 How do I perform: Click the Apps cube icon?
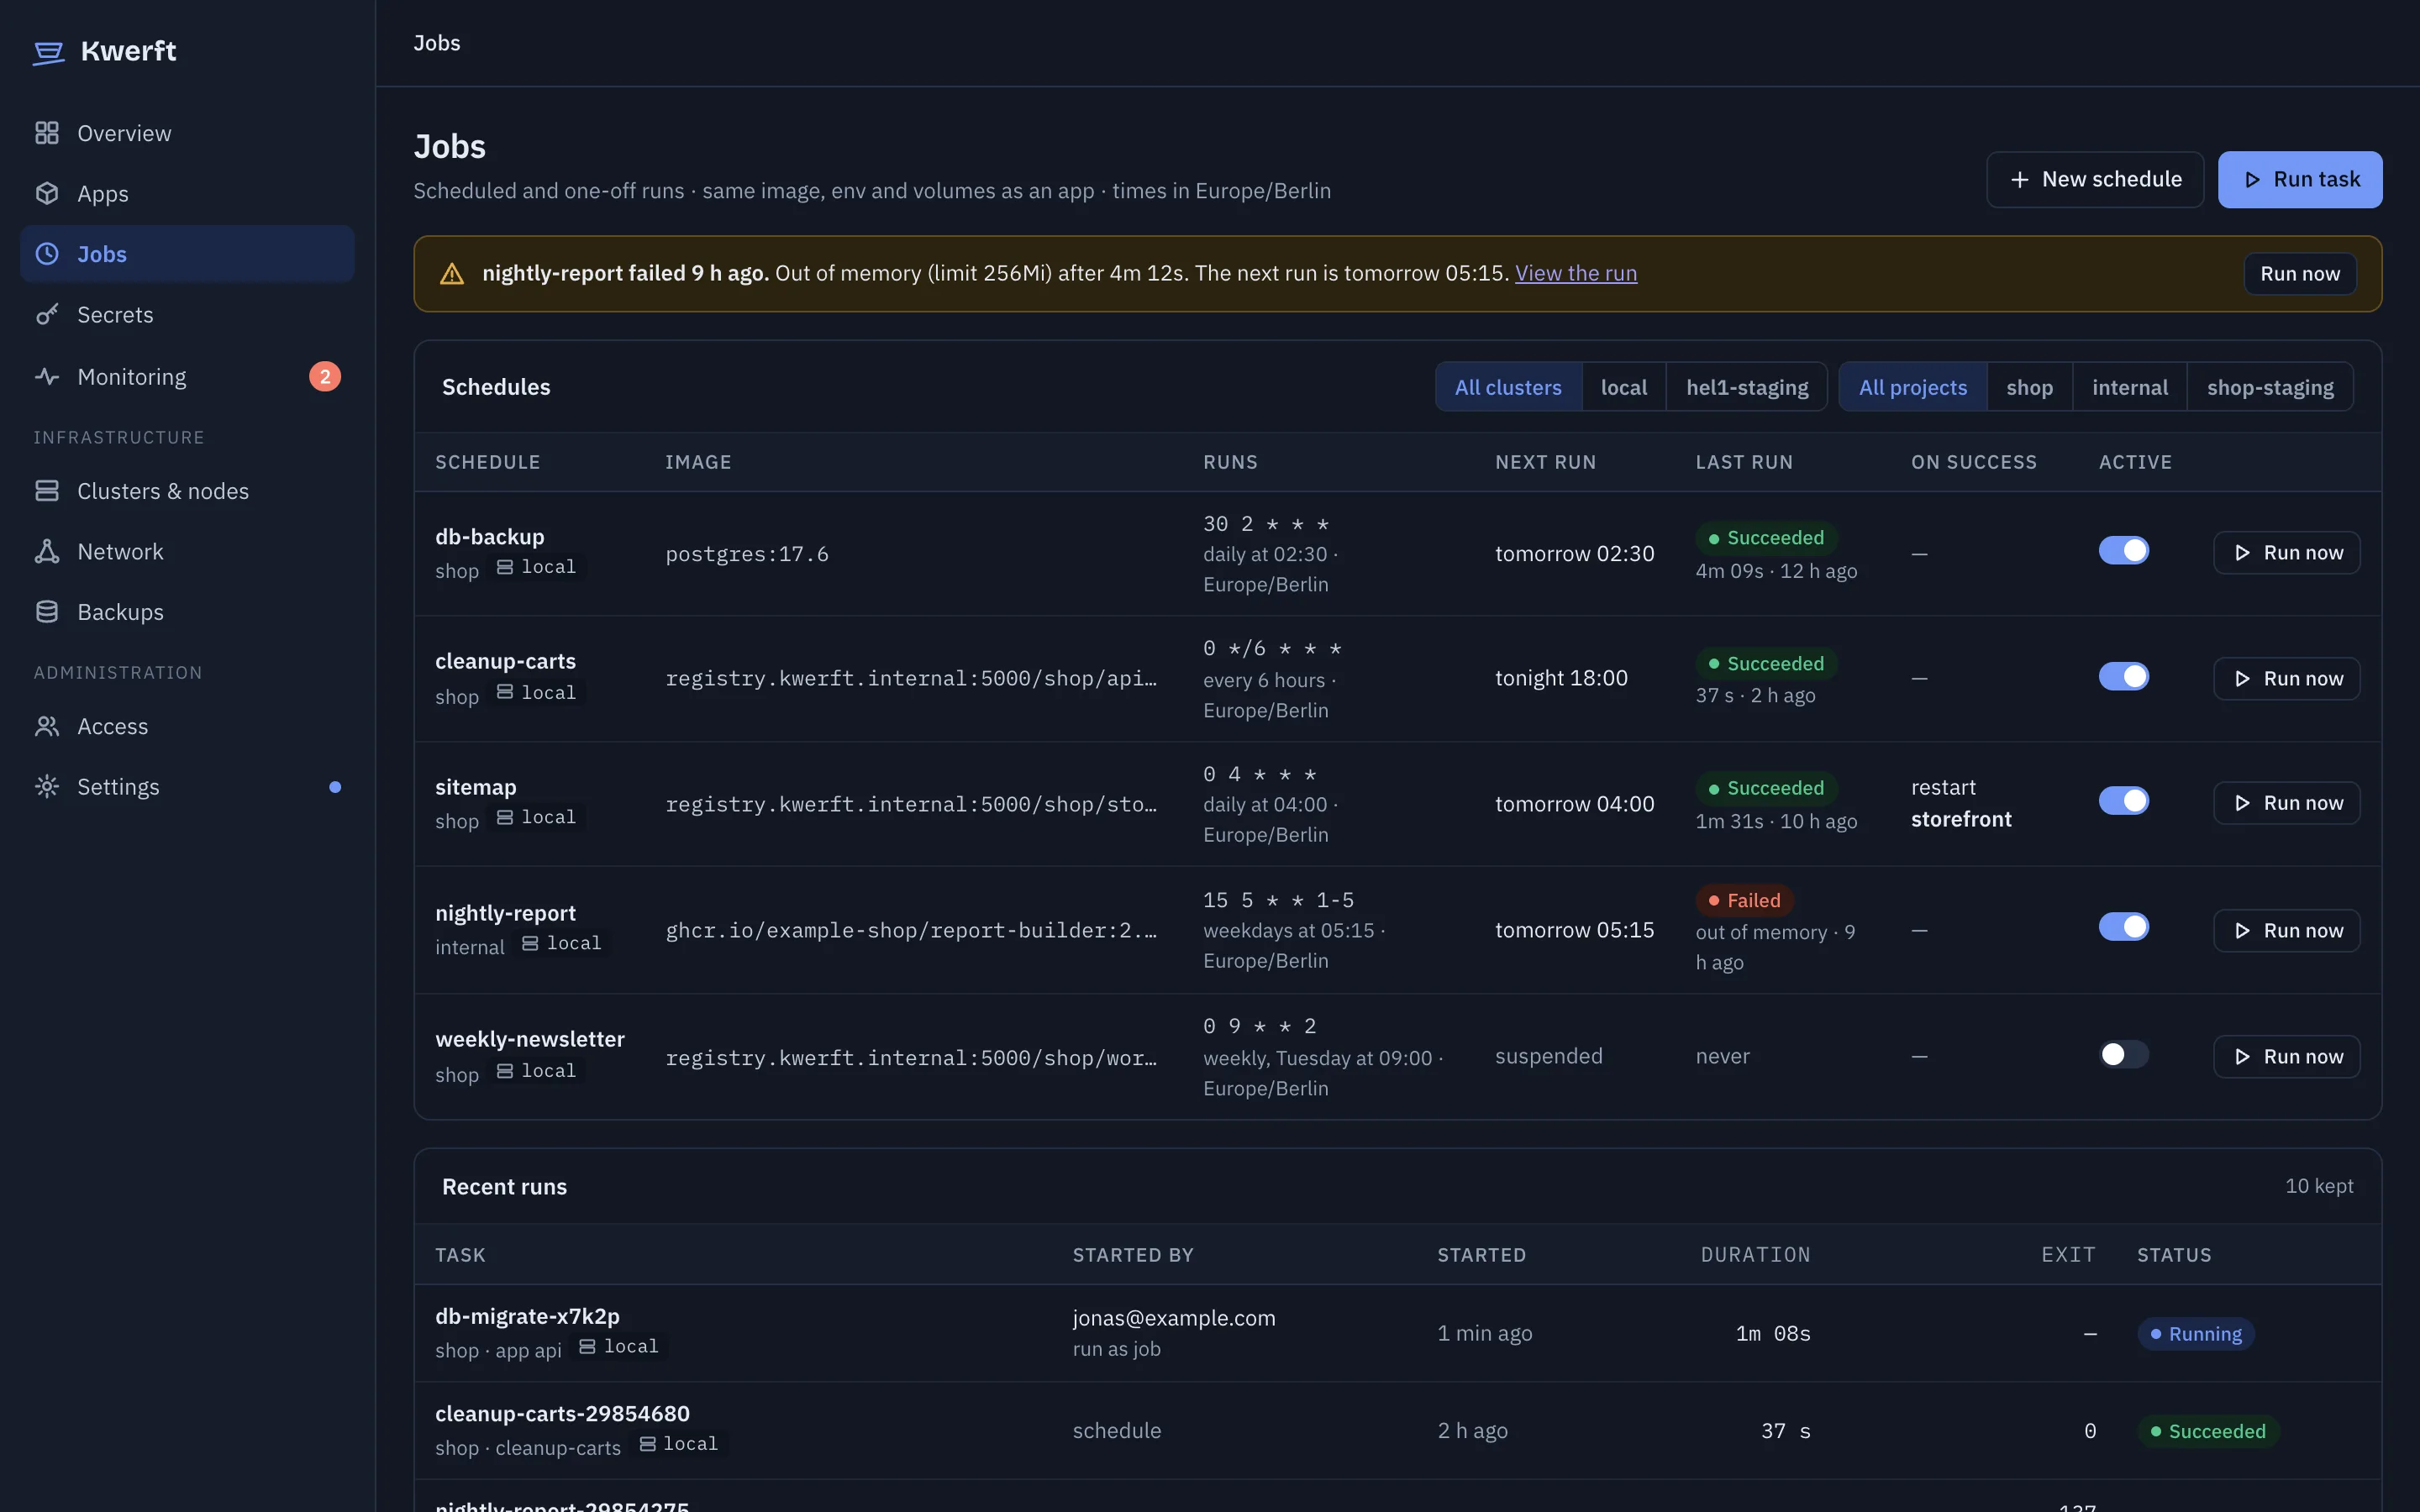(47, 193)
